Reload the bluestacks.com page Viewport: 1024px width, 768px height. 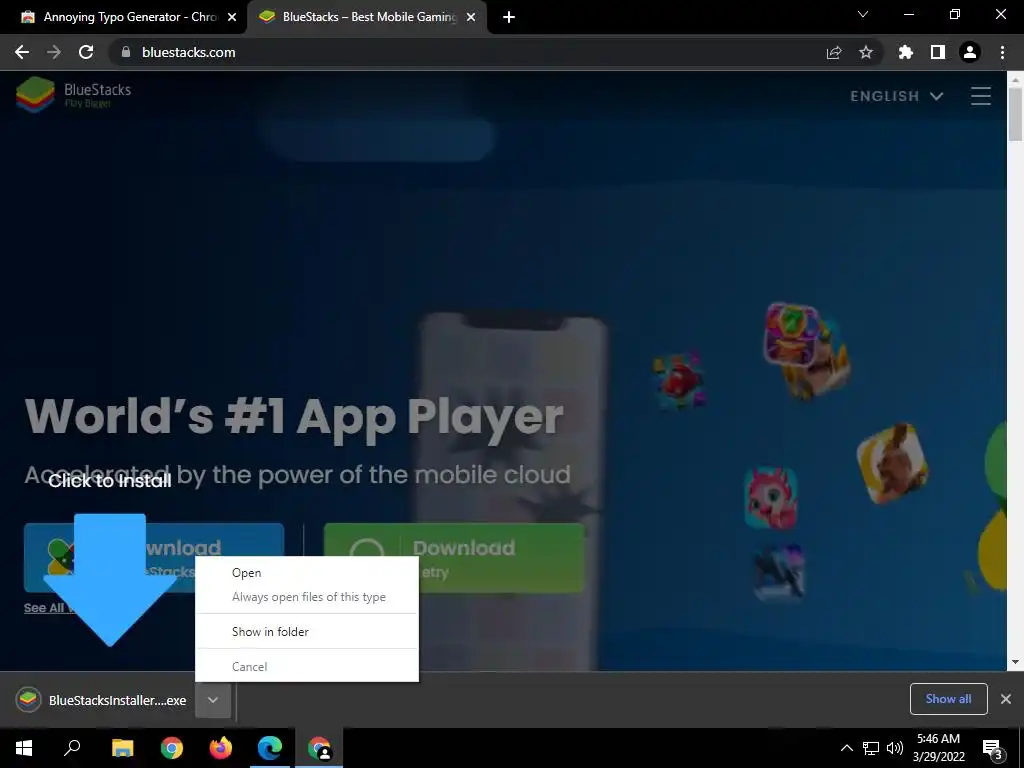click(86, 52)
